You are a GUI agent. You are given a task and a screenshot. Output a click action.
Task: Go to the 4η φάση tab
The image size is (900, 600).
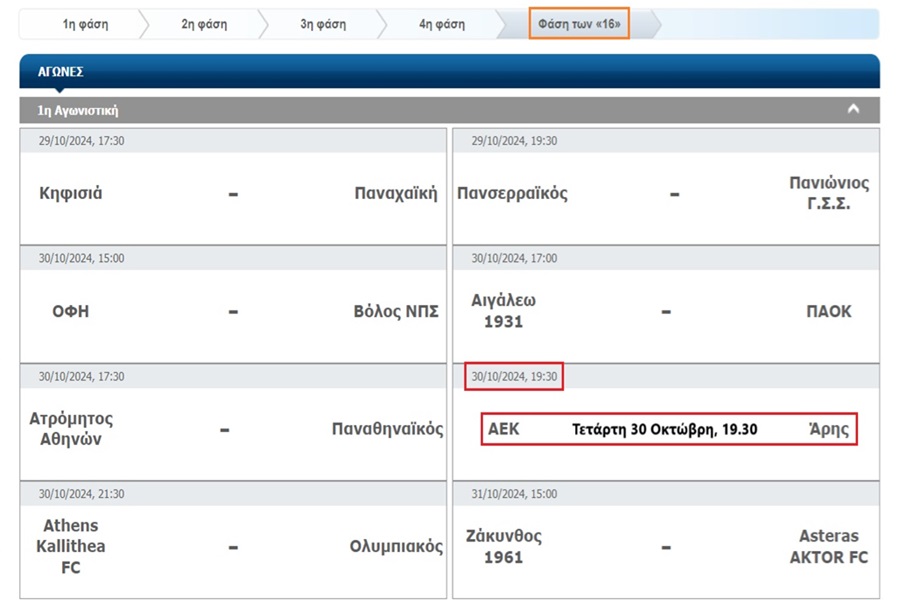[x=441, y=24]
